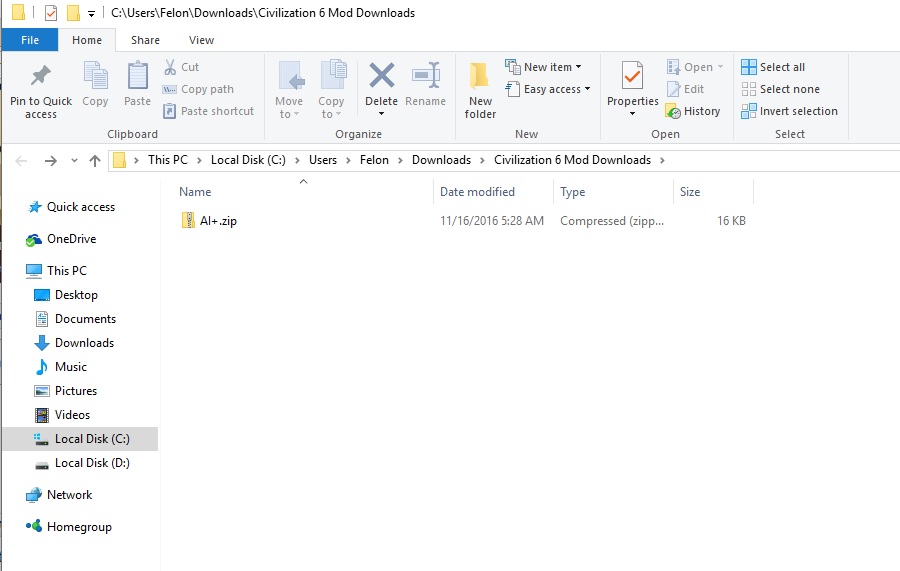The image size is (900, 571).
Task: Click Civilization 6 Mod Downloads breadcrumb
Action: tap(572, 160)
